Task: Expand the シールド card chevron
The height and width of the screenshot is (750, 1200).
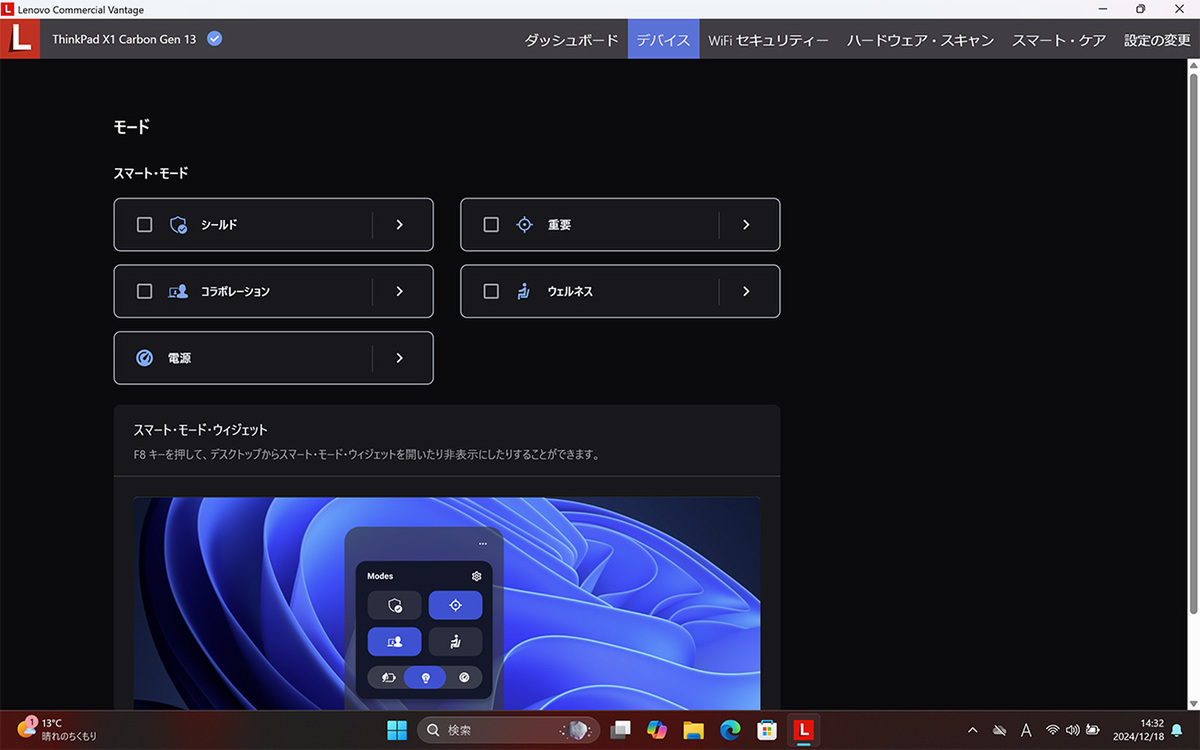Action: click(399, 225)
